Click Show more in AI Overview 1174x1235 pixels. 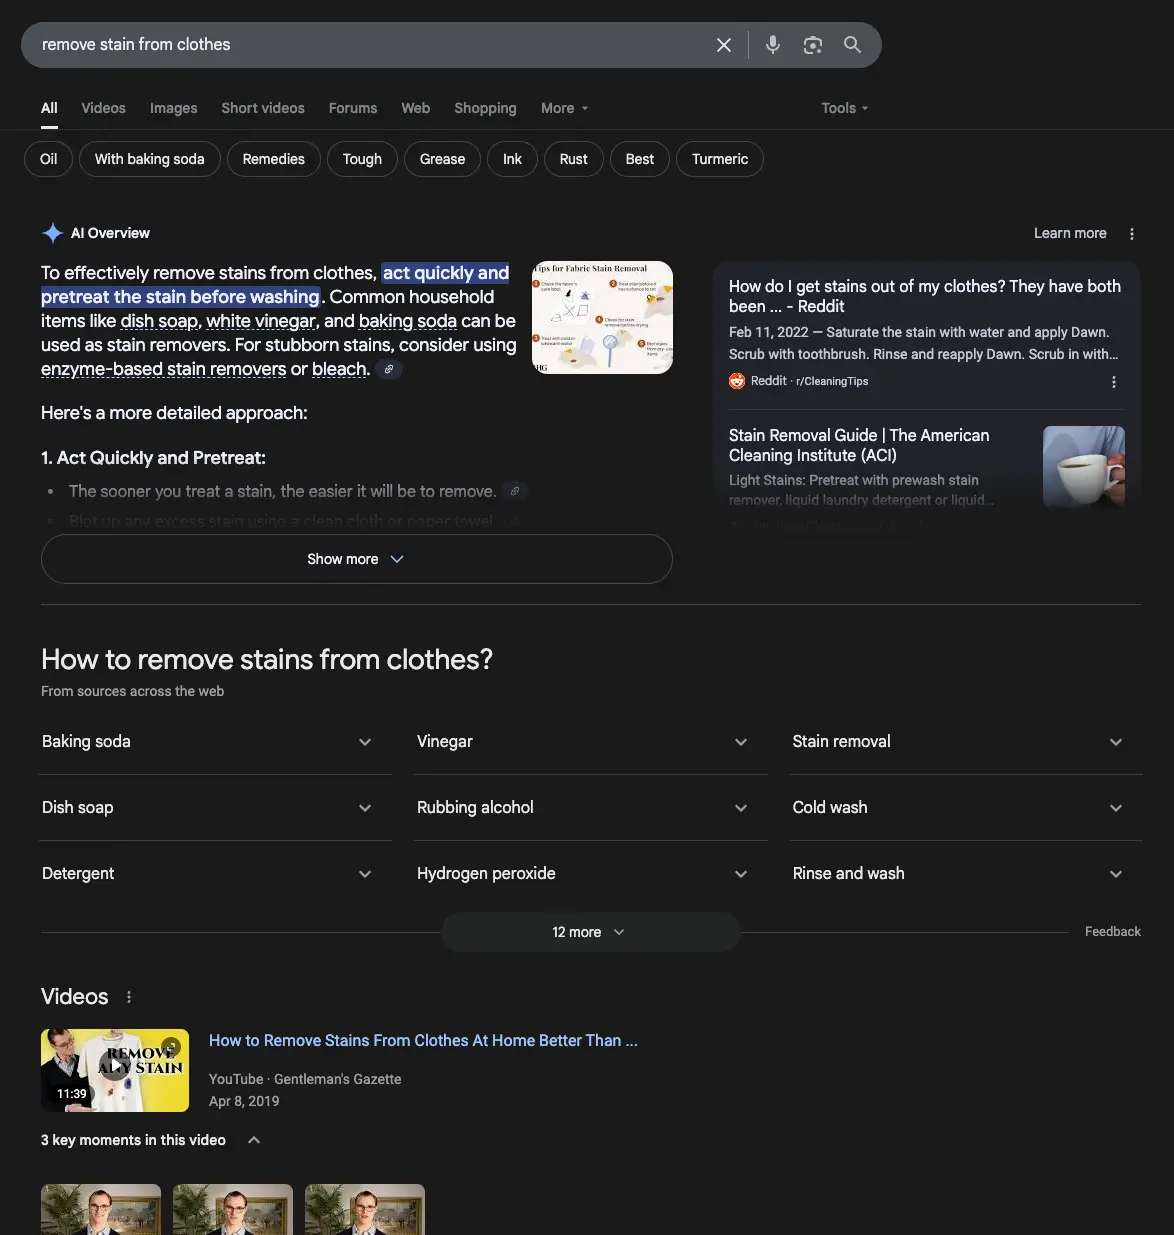356,559
